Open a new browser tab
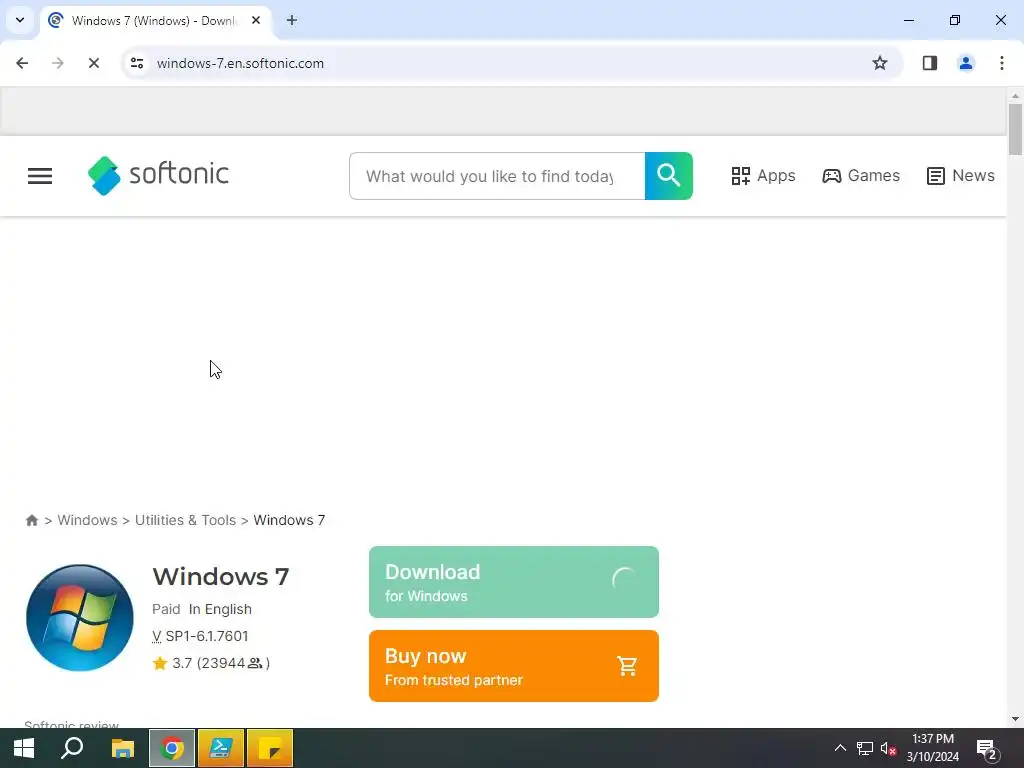This screenshot has height=768, width=1024. point(292,20)
